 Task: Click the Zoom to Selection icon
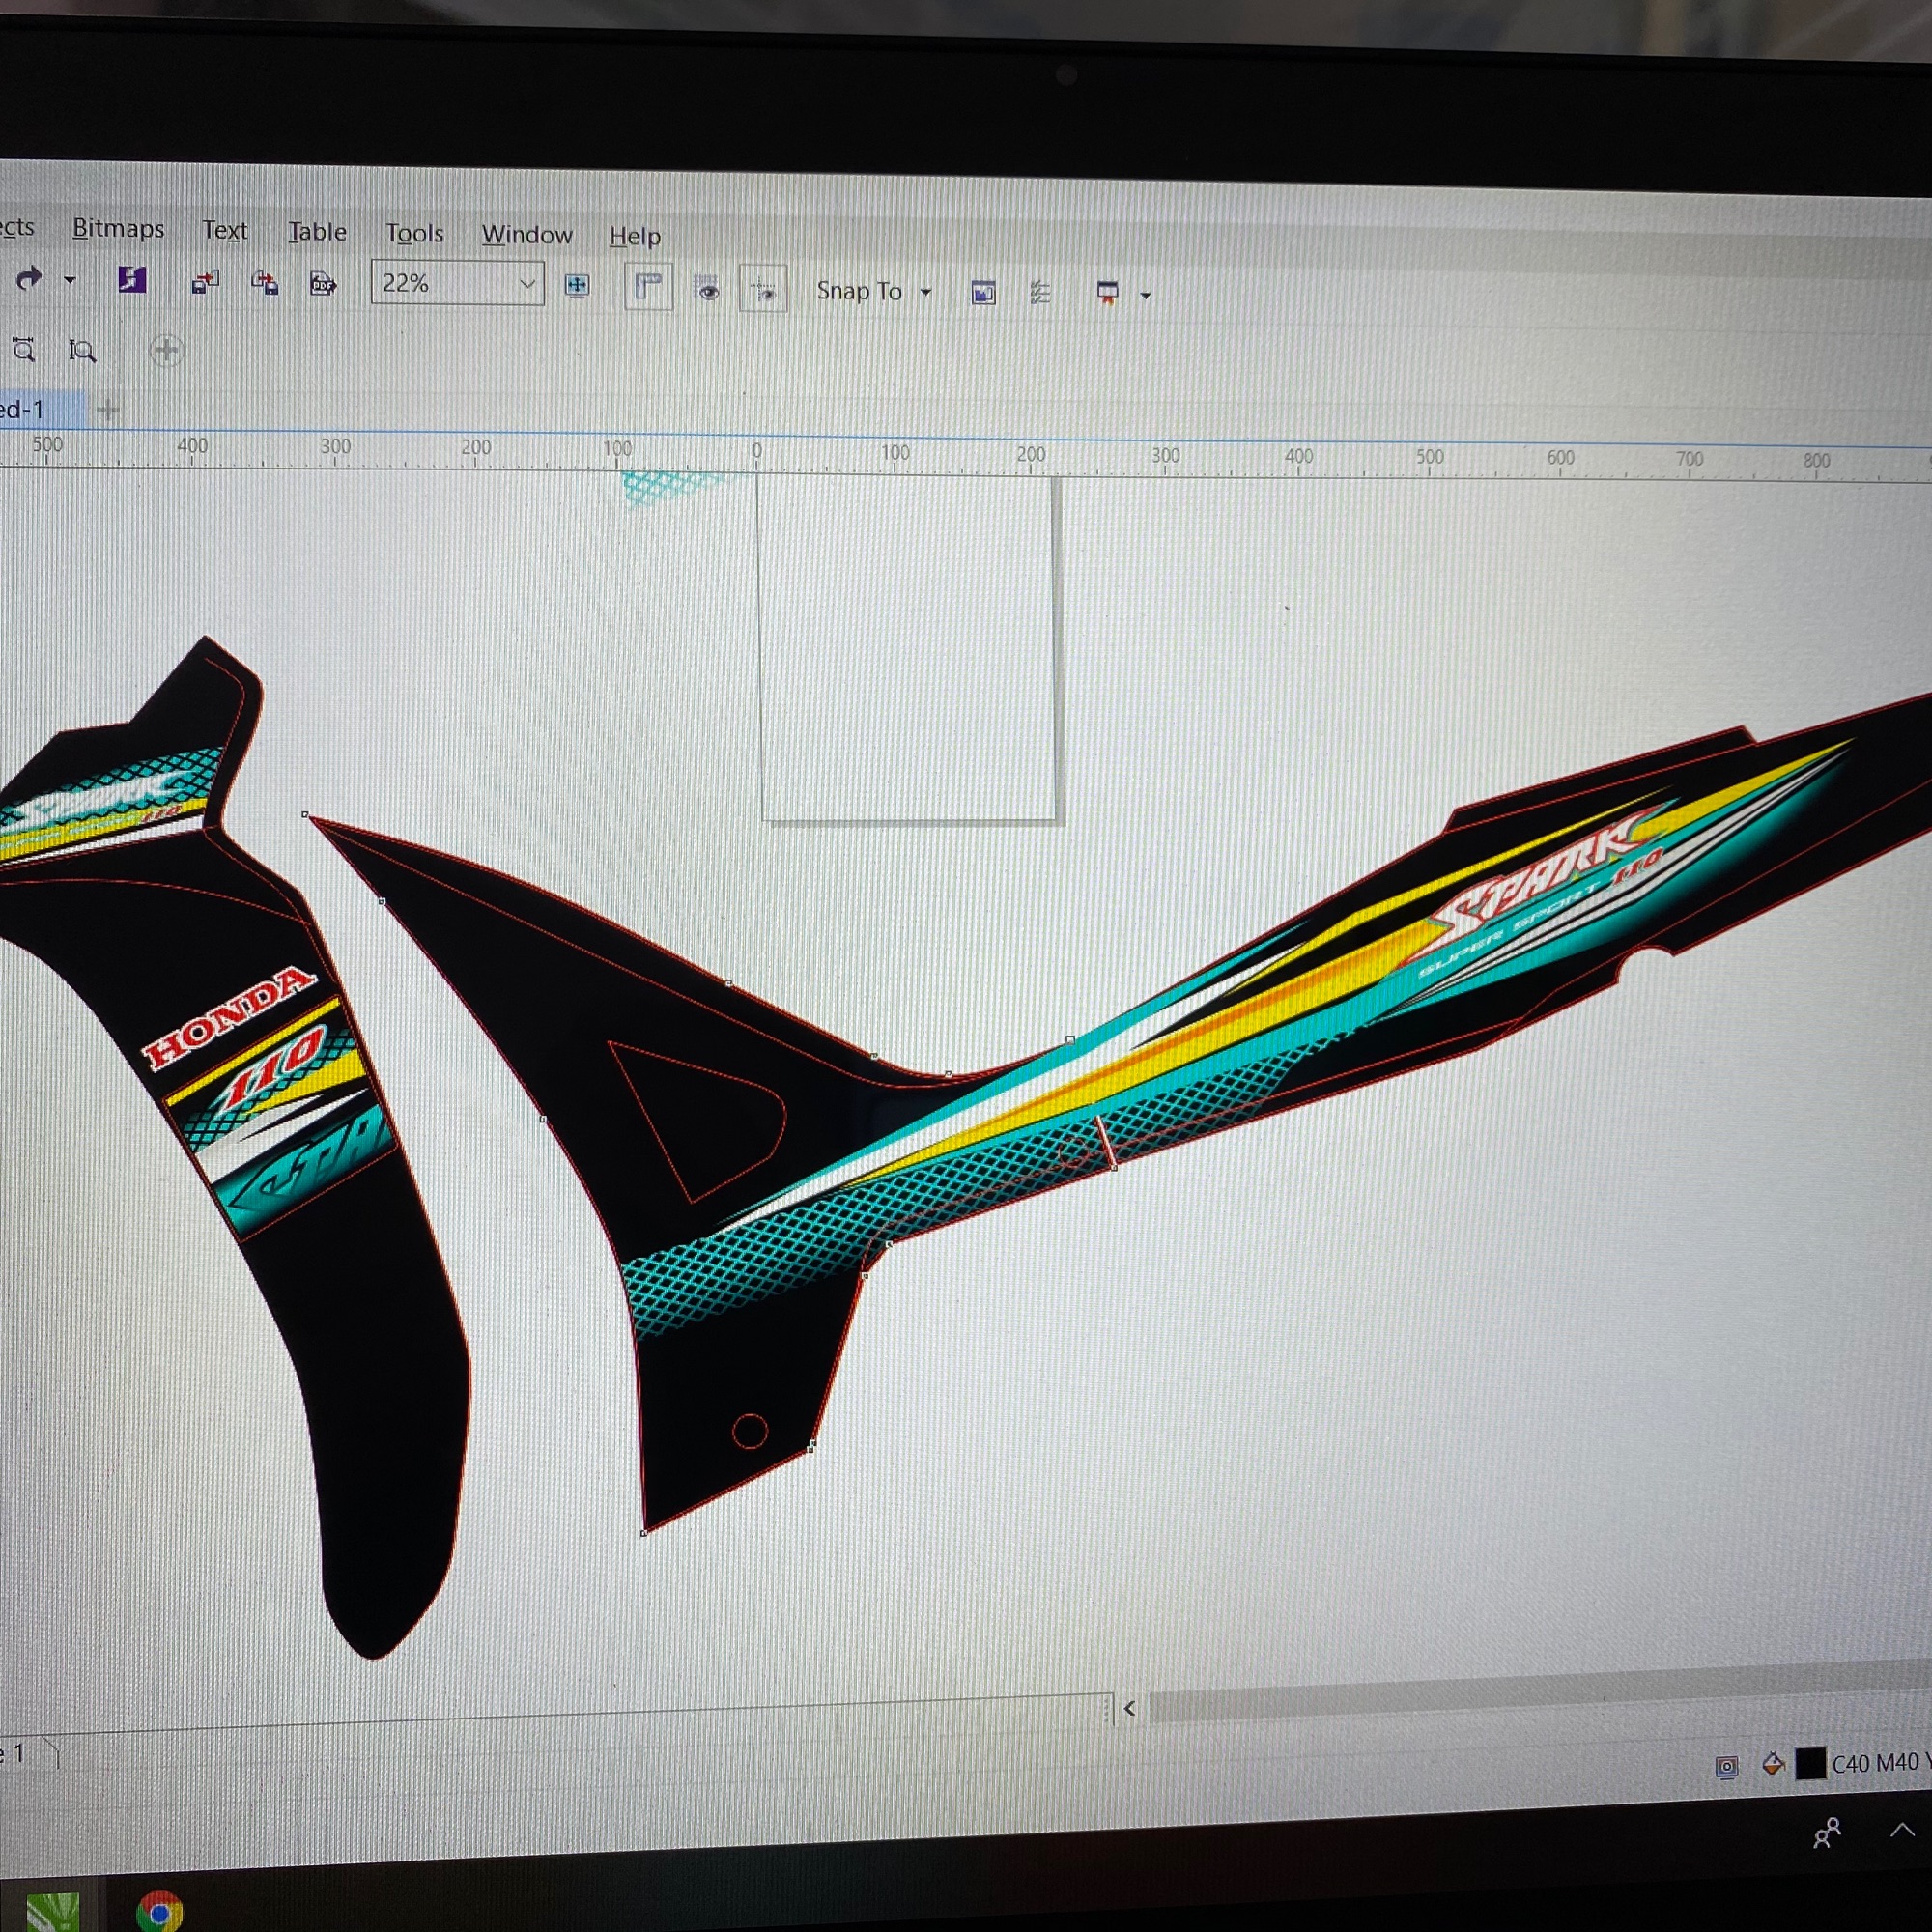[23, 349]
